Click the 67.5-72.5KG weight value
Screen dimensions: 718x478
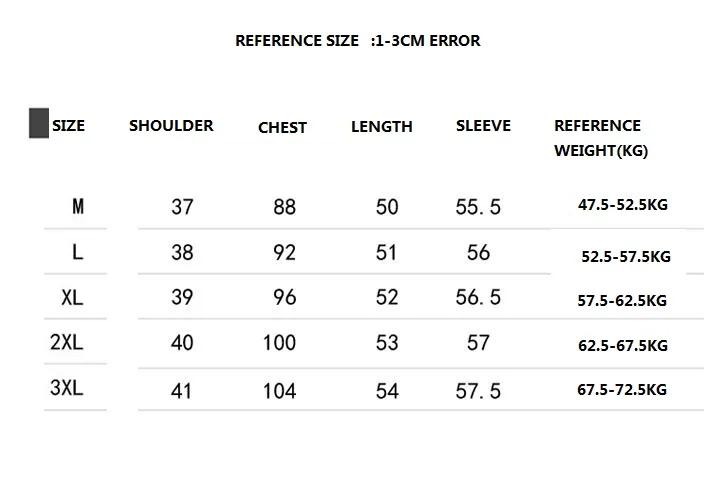click(x=622, y=390)
